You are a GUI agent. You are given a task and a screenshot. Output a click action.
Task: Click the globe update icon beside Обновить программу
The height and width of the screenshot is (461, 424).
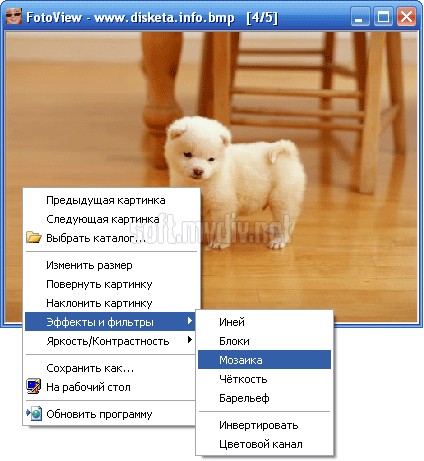[34, 414]
